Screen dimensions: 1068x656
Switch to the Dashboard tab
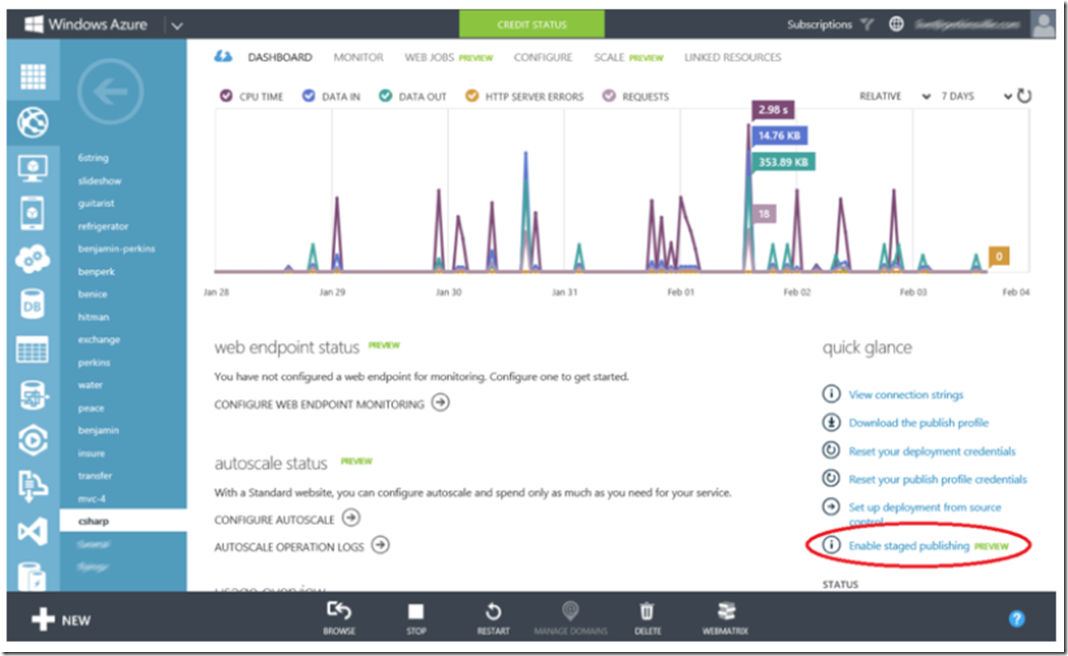click(279, 57)
